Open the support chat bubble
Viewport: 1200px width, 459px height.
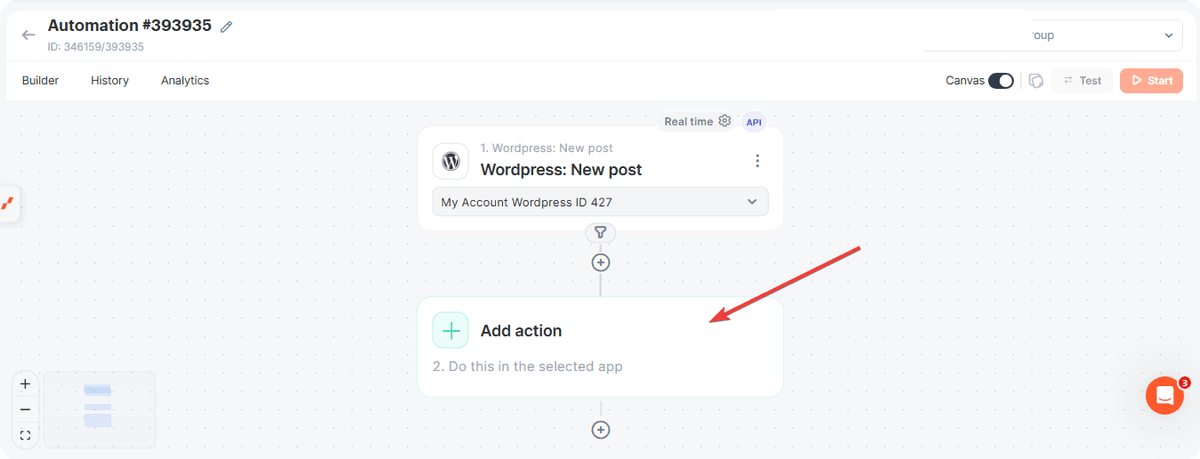pos(1165,396)
